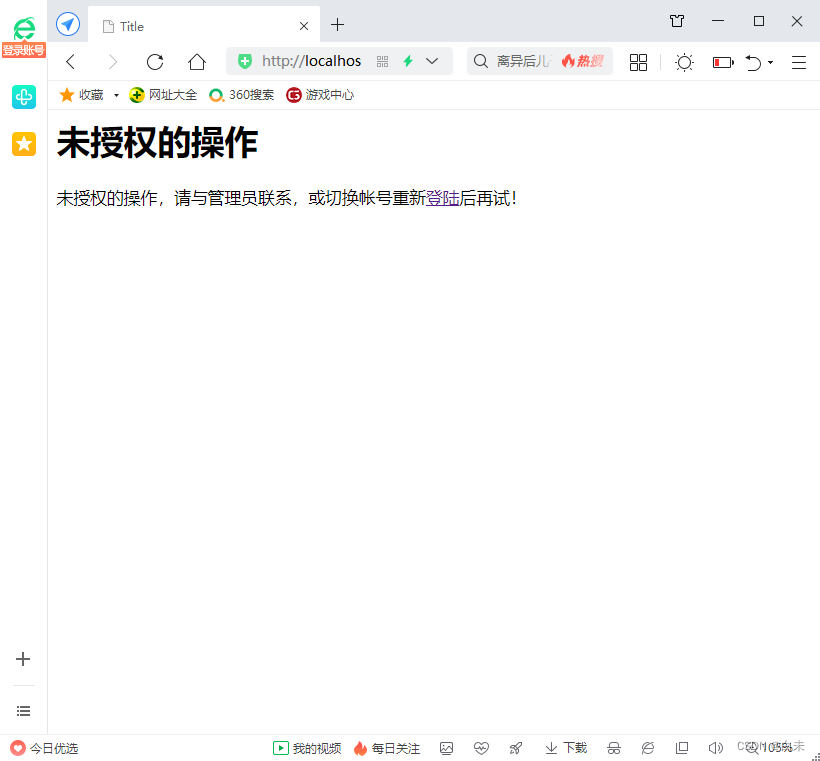Go back to previous page

click(x=71, y=62)
